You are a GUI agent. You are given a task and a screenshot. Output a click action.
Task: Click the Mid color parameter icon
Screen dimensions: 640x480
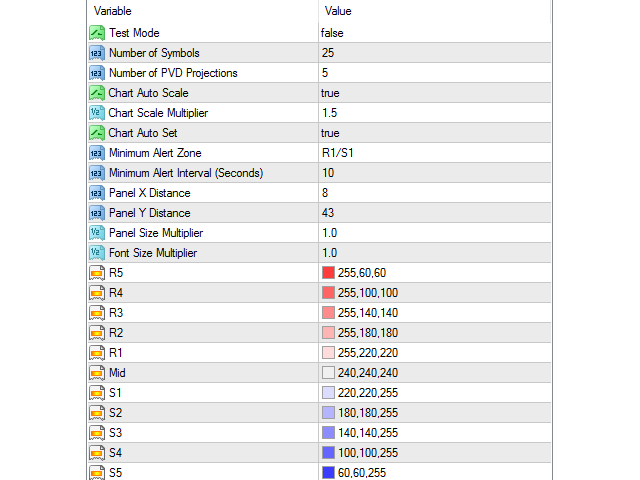[x=97, y=372]
